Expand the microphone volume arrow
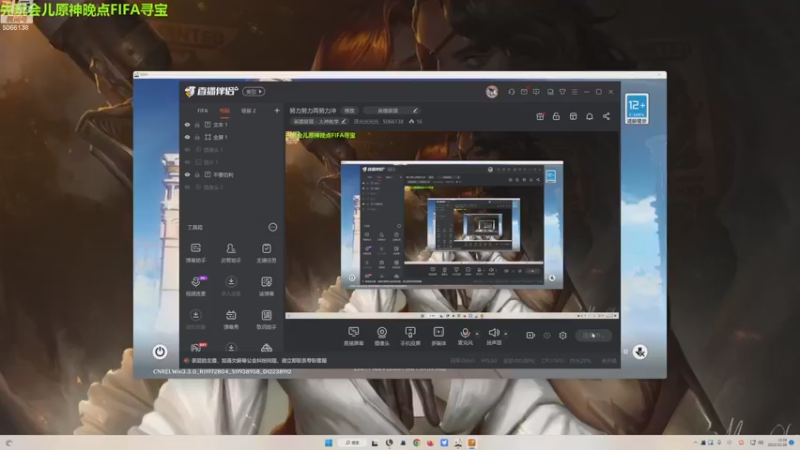The height and width of the screenshot is (450, 800). pos(477,334)
